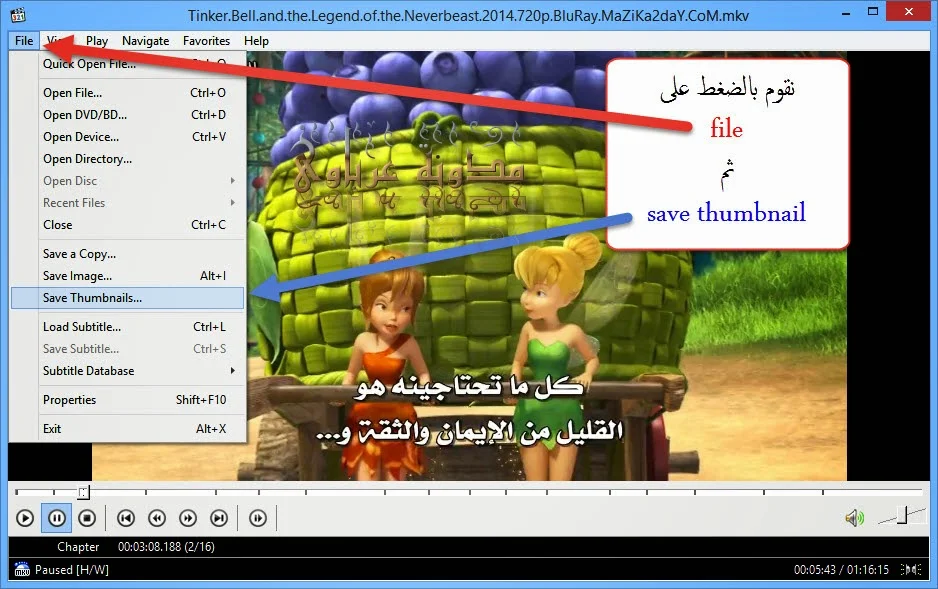Step one frame forward
Screen dimensions: 938x589
pos(258,518)
